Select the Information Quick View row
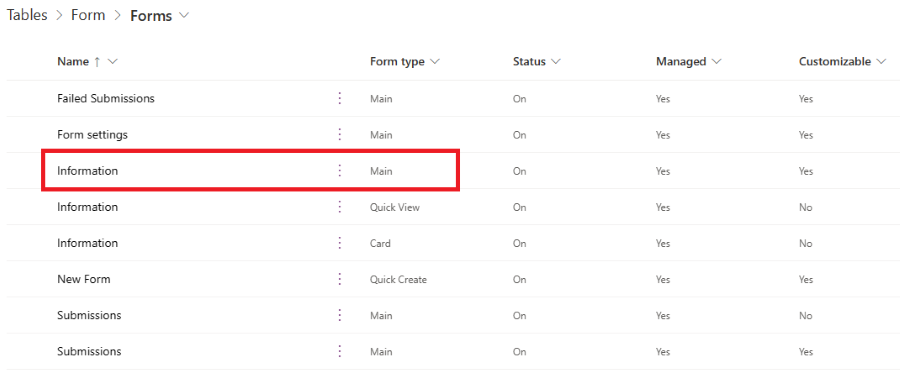 coord(453,207)
